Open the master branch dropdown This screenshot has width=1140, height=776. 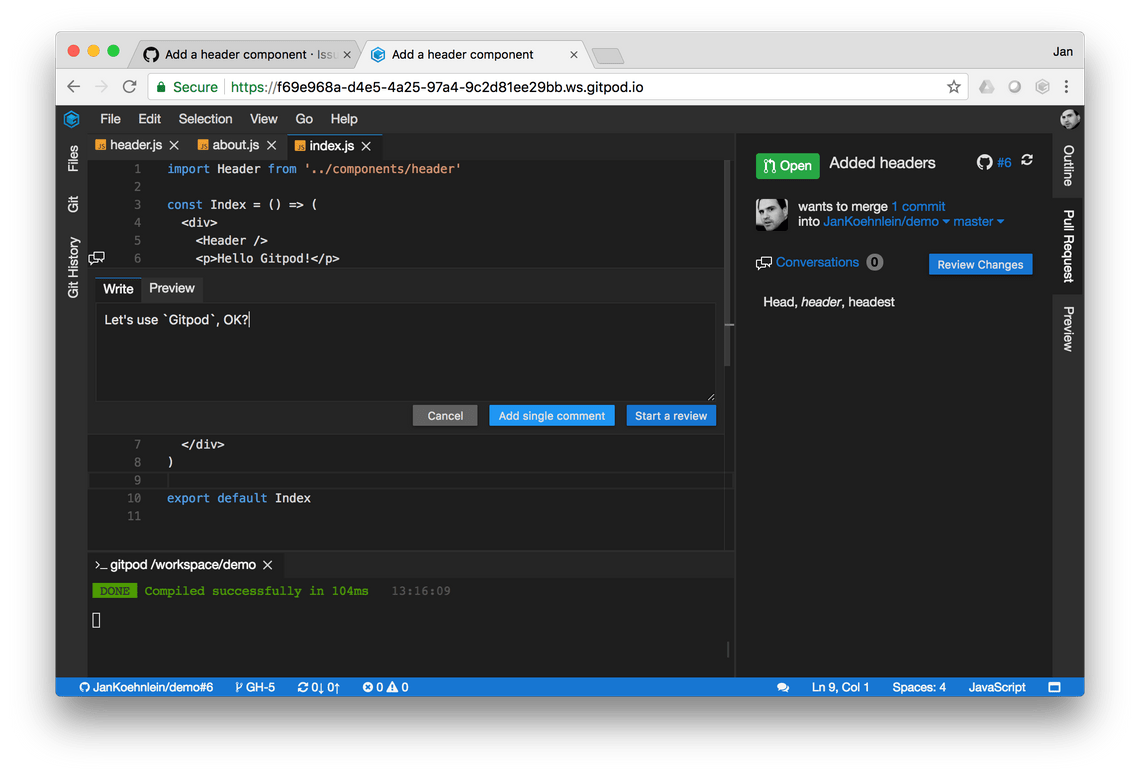(979, 222)
